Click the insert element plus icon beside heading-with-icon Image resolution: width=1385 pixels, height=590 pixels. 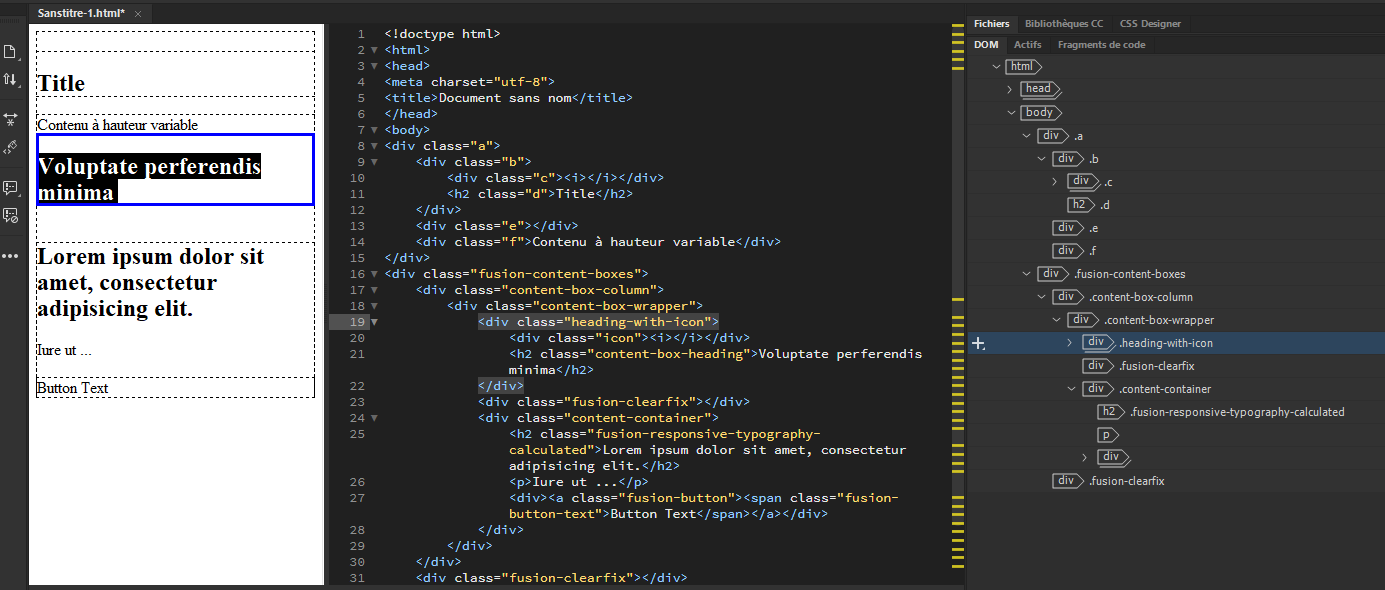click(978, 342)
